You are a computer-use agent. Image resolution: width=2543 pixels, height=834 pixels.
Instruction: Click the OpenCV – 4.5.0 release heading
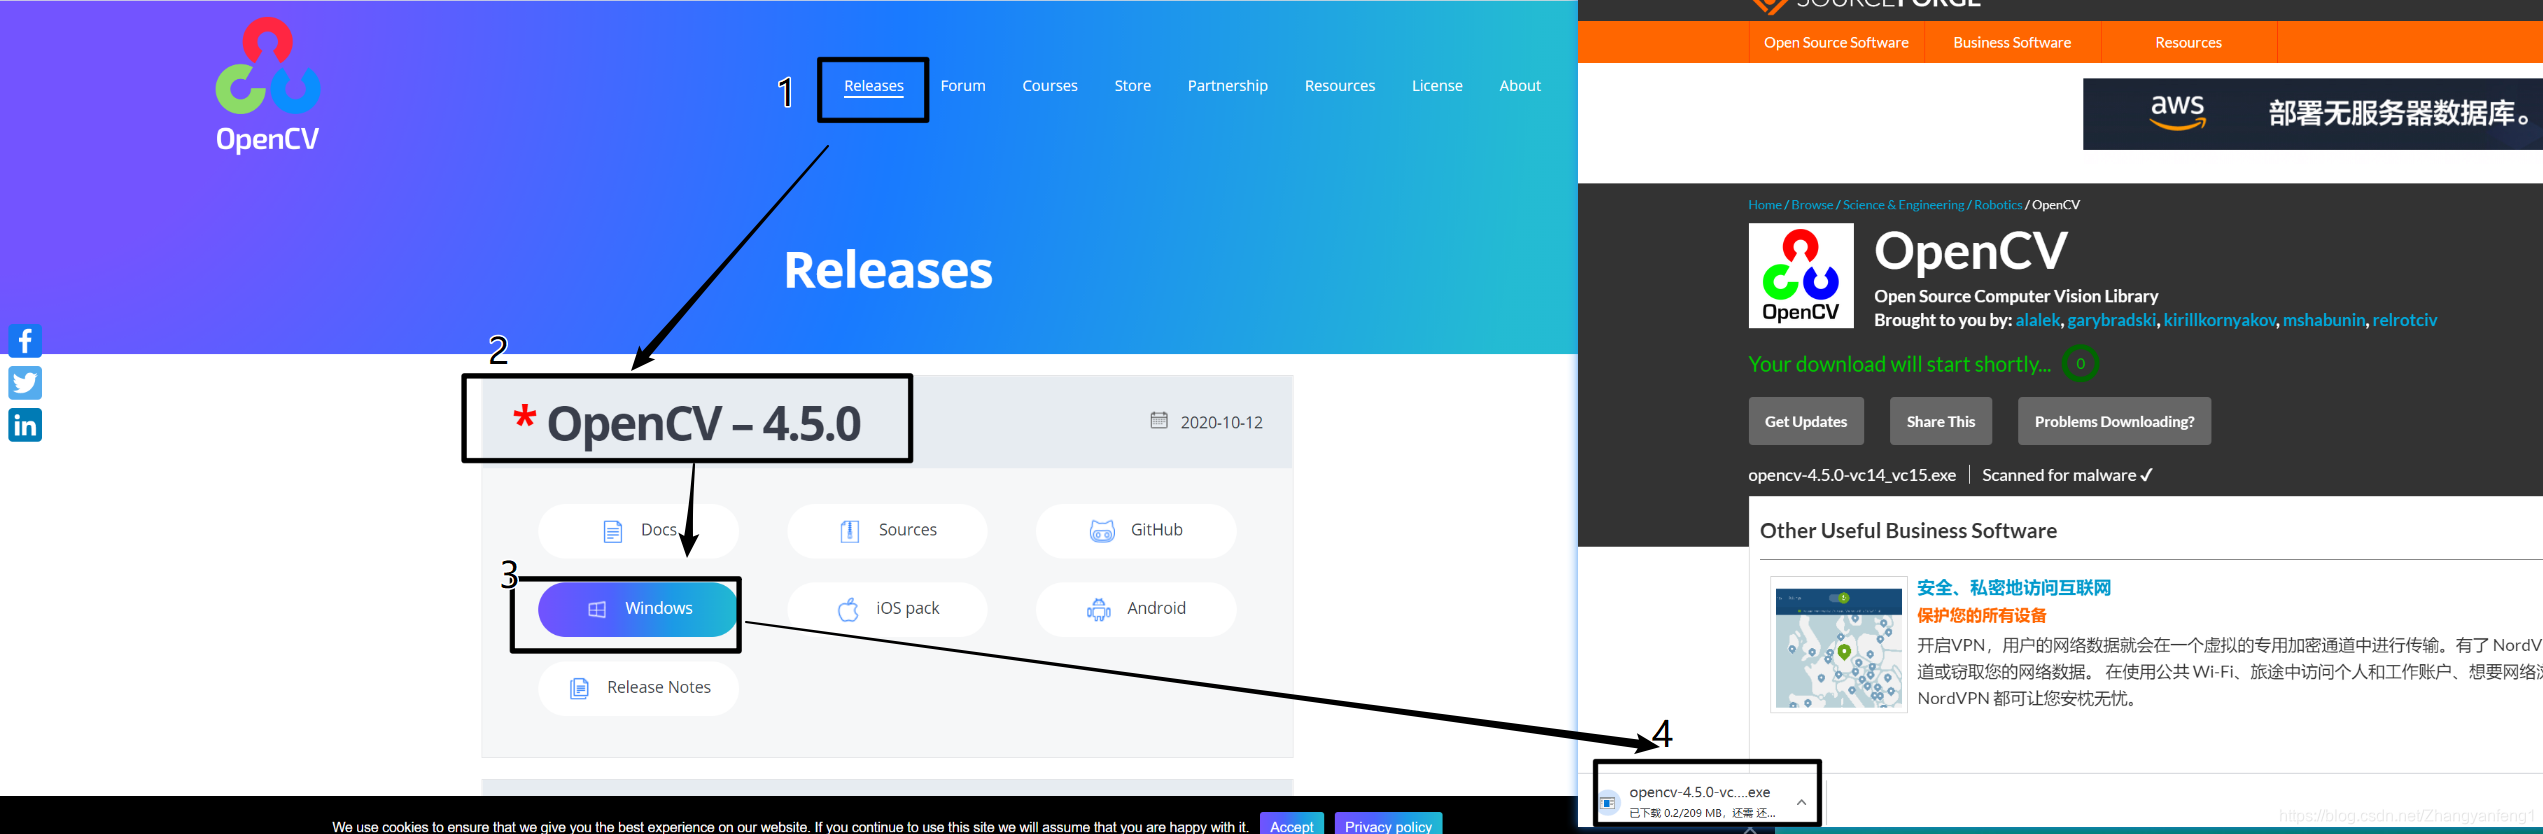(x=704, y=423)
